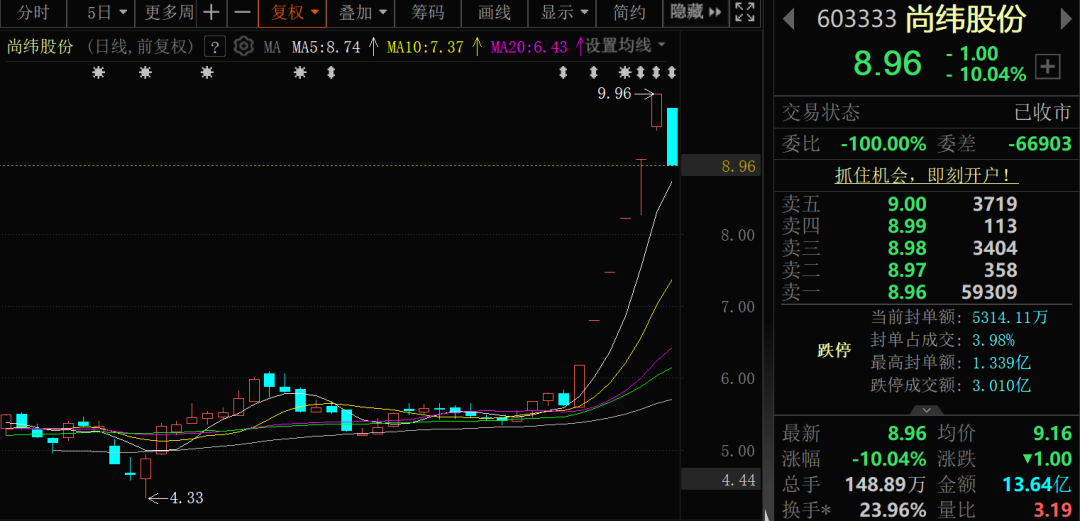Click the 卖三 row at 8.98
1080x521 pixels.
pyautogui.click(x=926, y=248)
